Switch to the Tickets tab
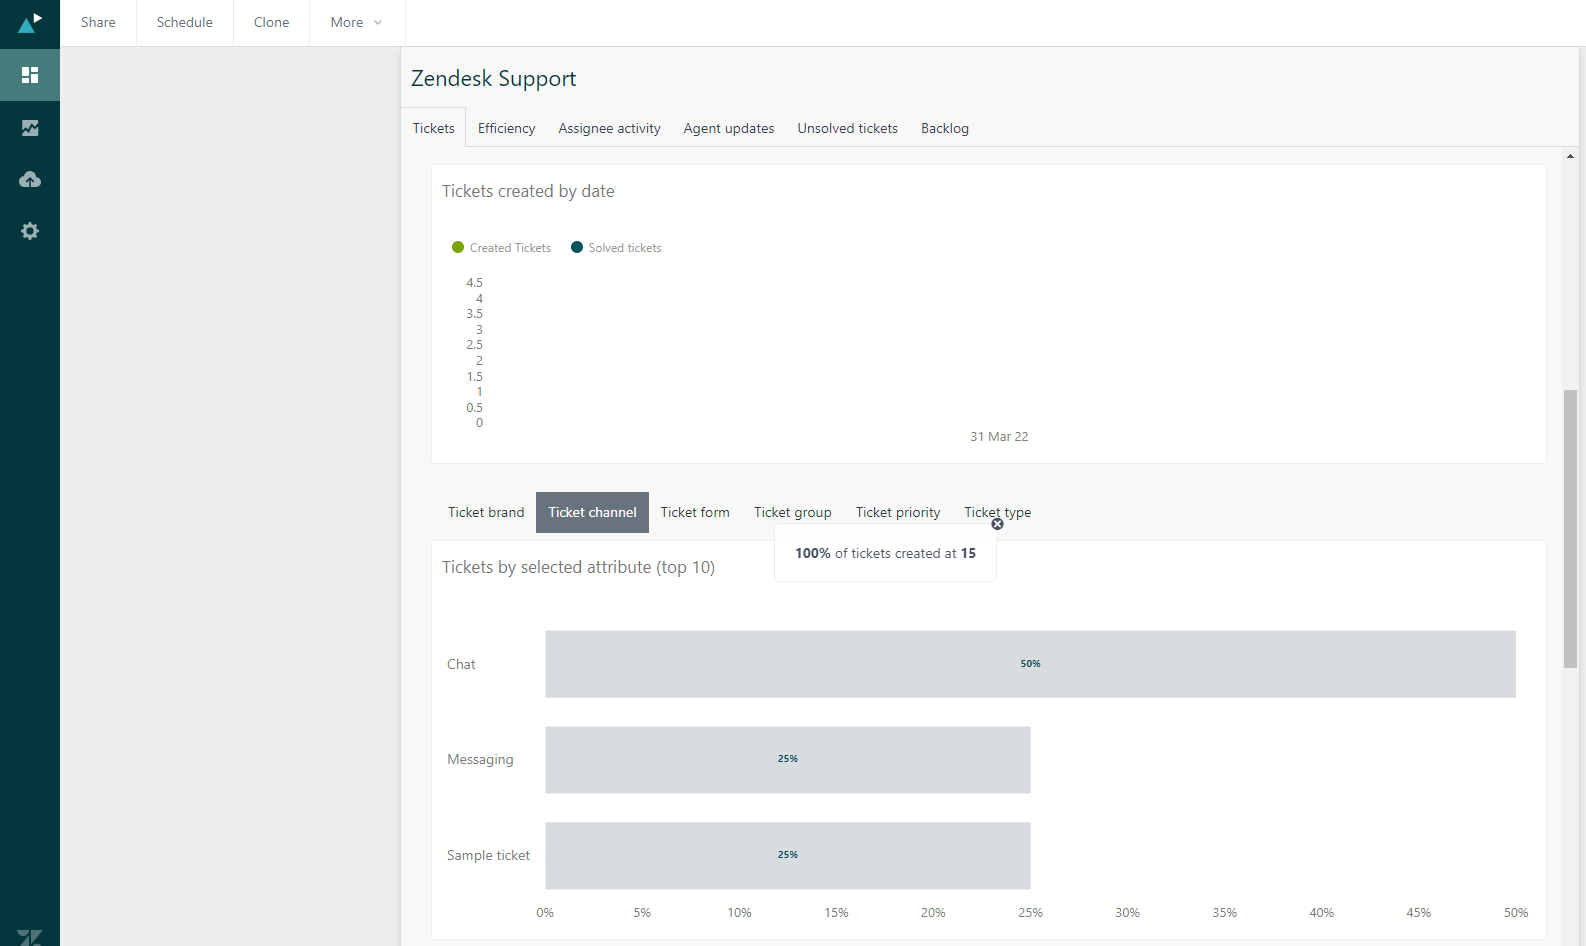Viewport: 1586px width, 946px height. [434, 128]
